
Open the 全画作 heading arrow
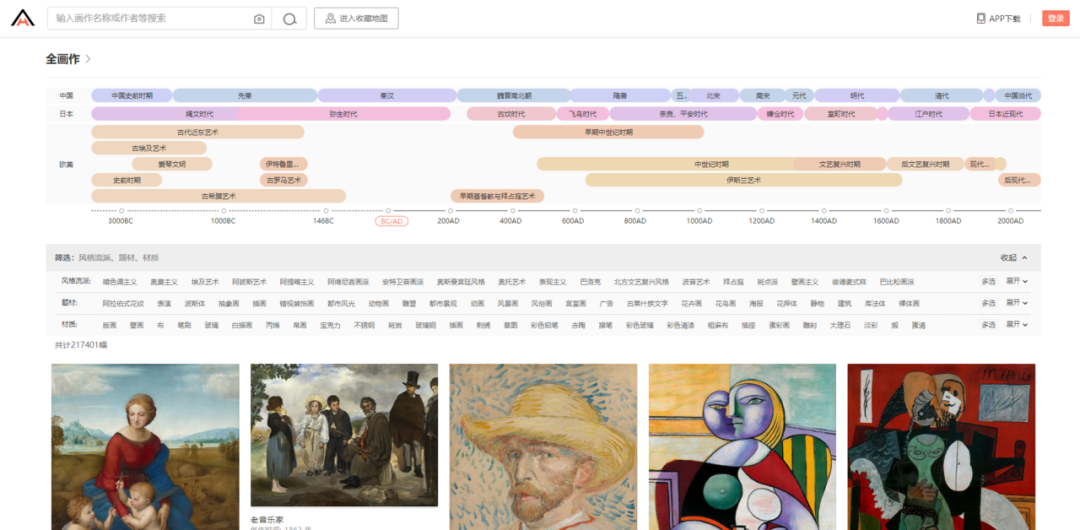(x=88, y=59)
